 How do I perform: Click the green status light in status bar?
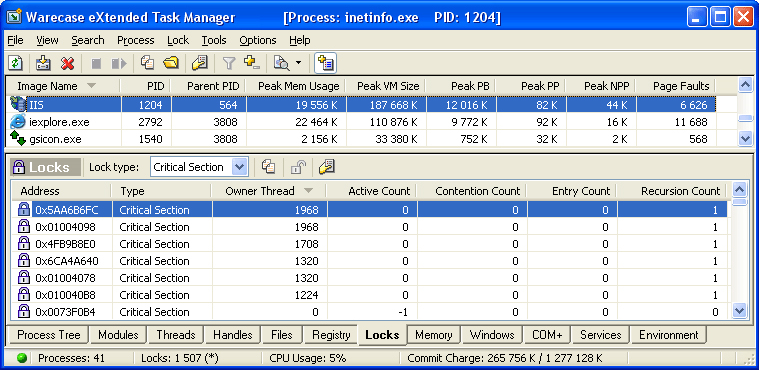(21, 358)
